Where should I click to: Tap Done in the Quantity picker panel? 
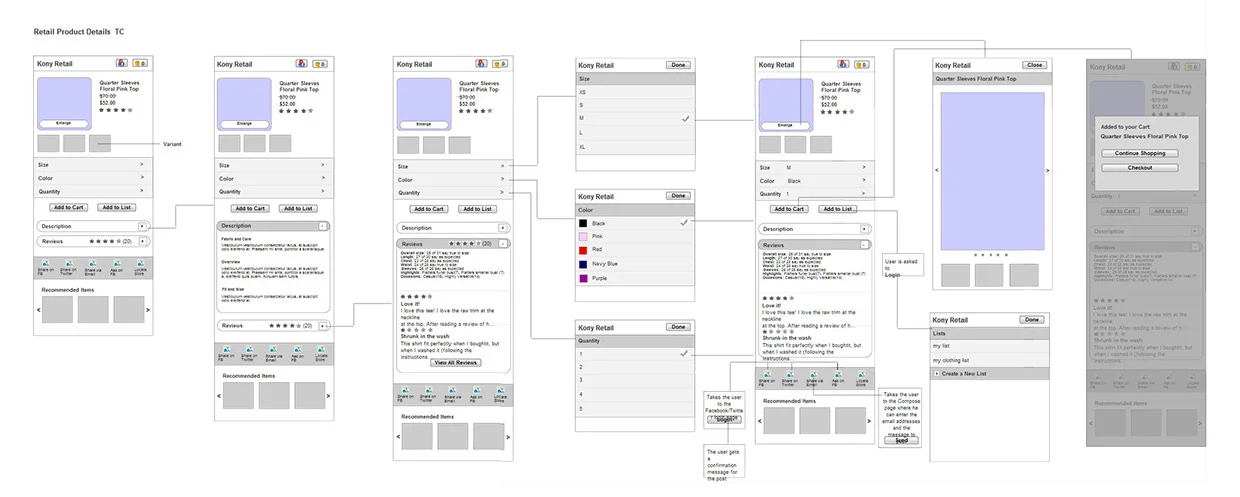(678, 327)
